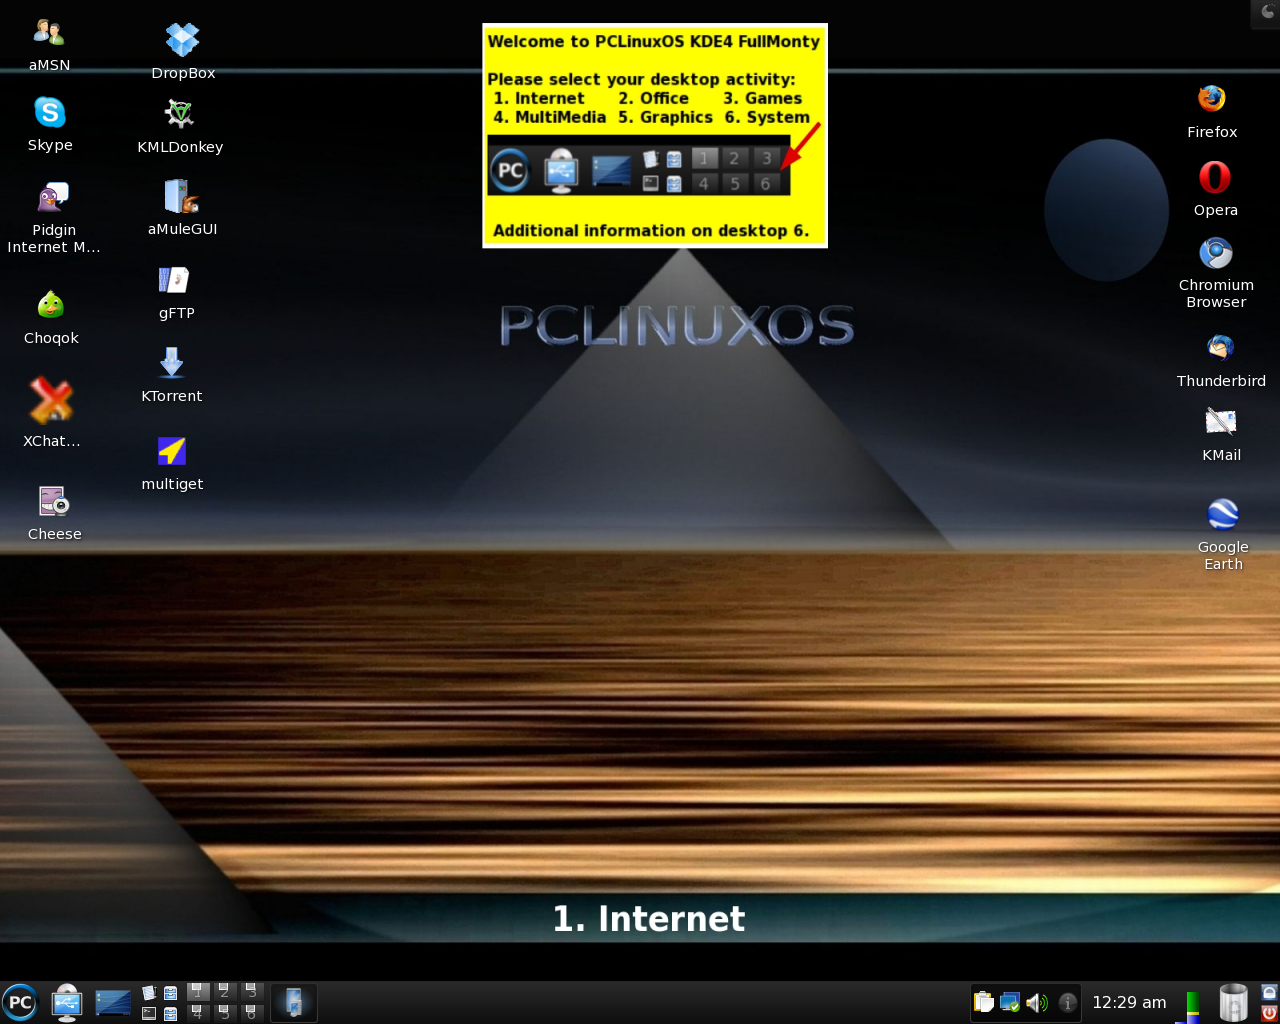The width and height of the screenshot is (1280, 1024).
Task: Click the info notifications tray icon
Action: pos(1067,1002)
